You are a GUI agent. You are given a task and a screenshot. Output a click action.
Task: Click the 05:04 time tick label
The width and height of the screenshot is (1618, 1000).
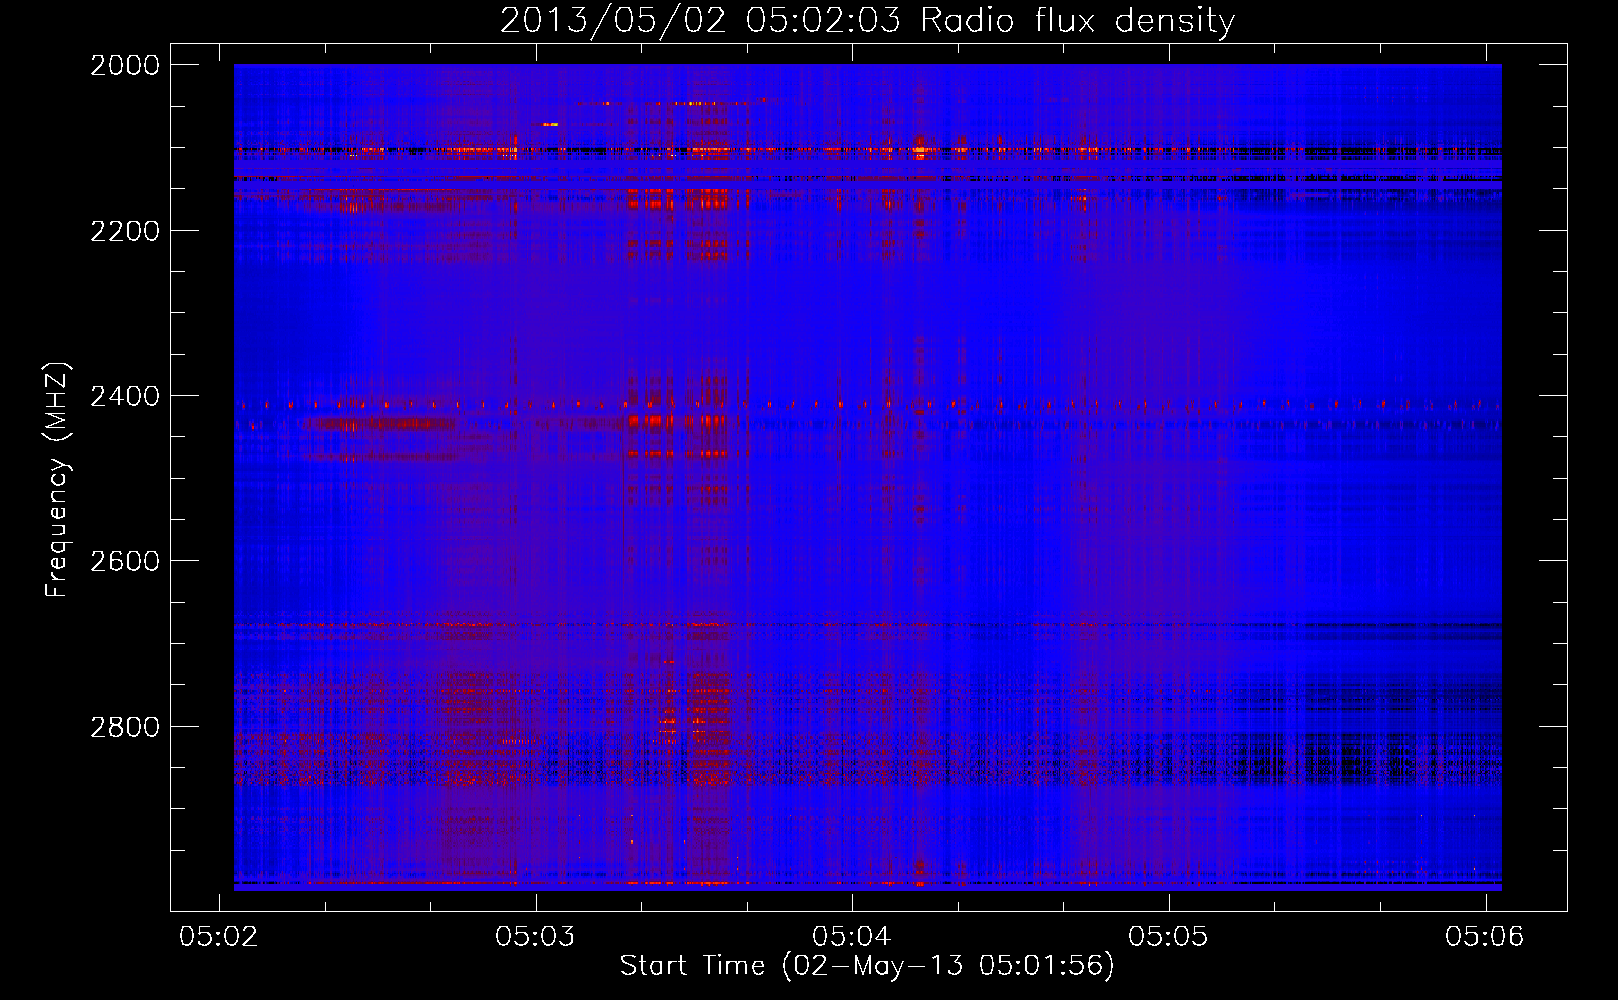click(x=852, y=936)
